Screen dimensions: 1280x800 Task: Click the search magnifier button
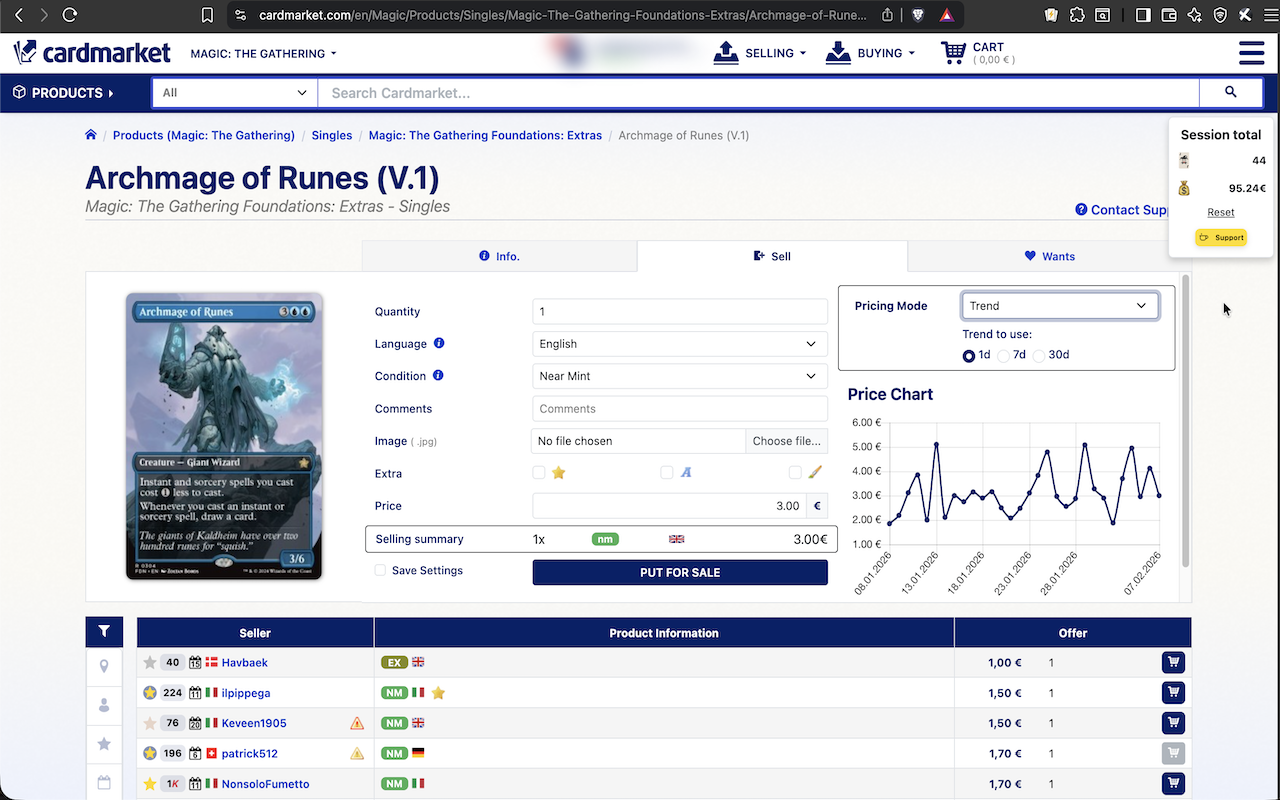1230,92
